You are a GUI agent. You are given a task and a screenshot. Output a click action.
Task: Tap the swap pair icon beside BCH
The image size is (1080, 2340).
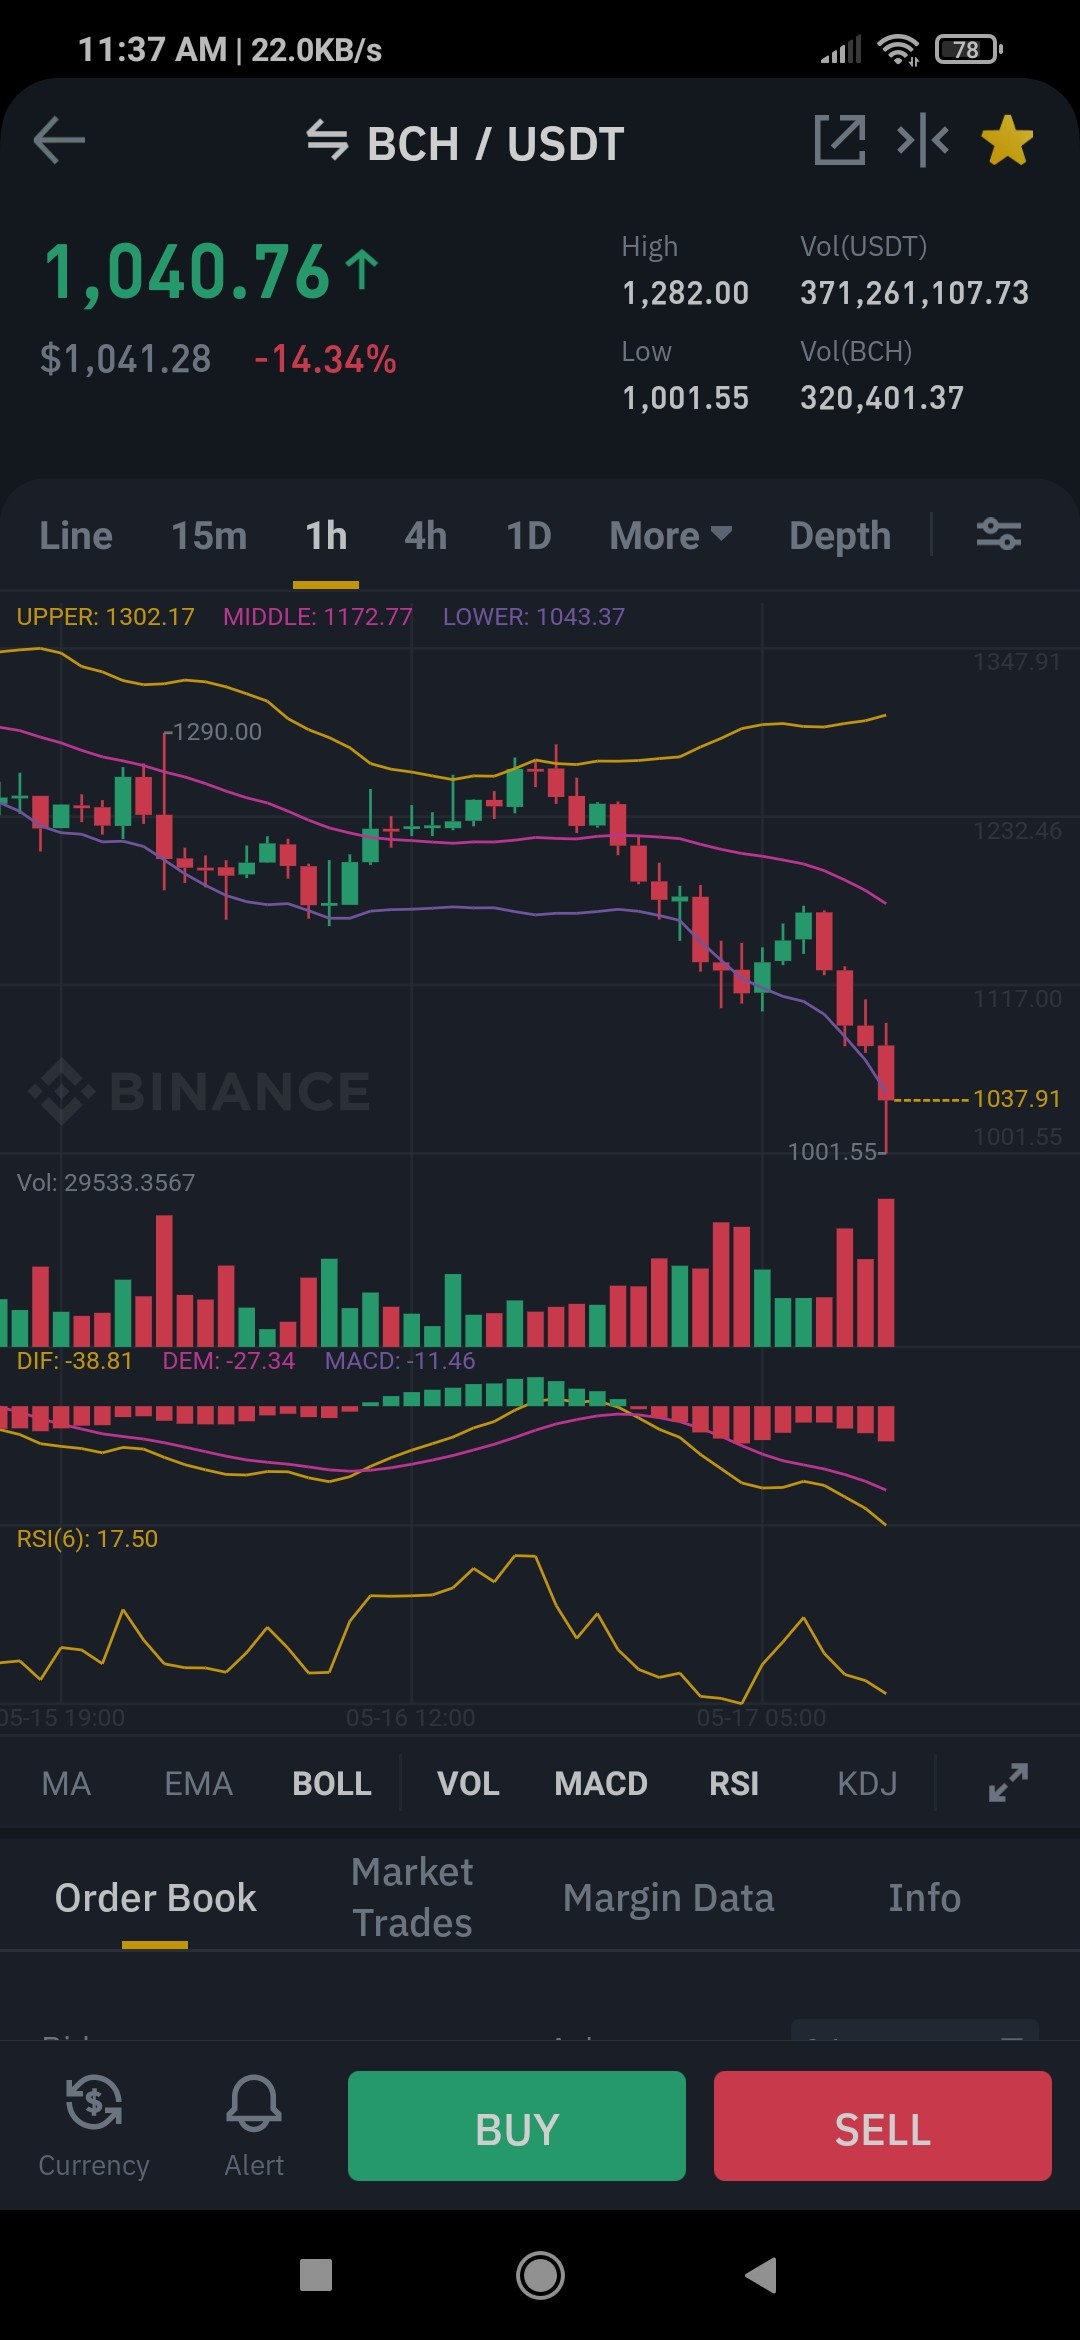tap(327, 140)
